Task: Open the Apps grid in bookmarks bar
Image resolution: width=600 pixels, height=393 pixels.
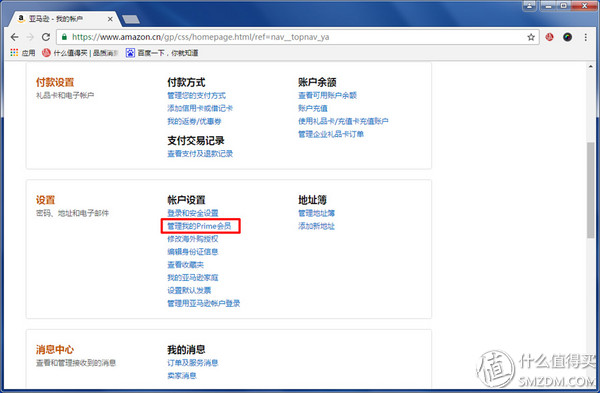Action: point(22,53)
